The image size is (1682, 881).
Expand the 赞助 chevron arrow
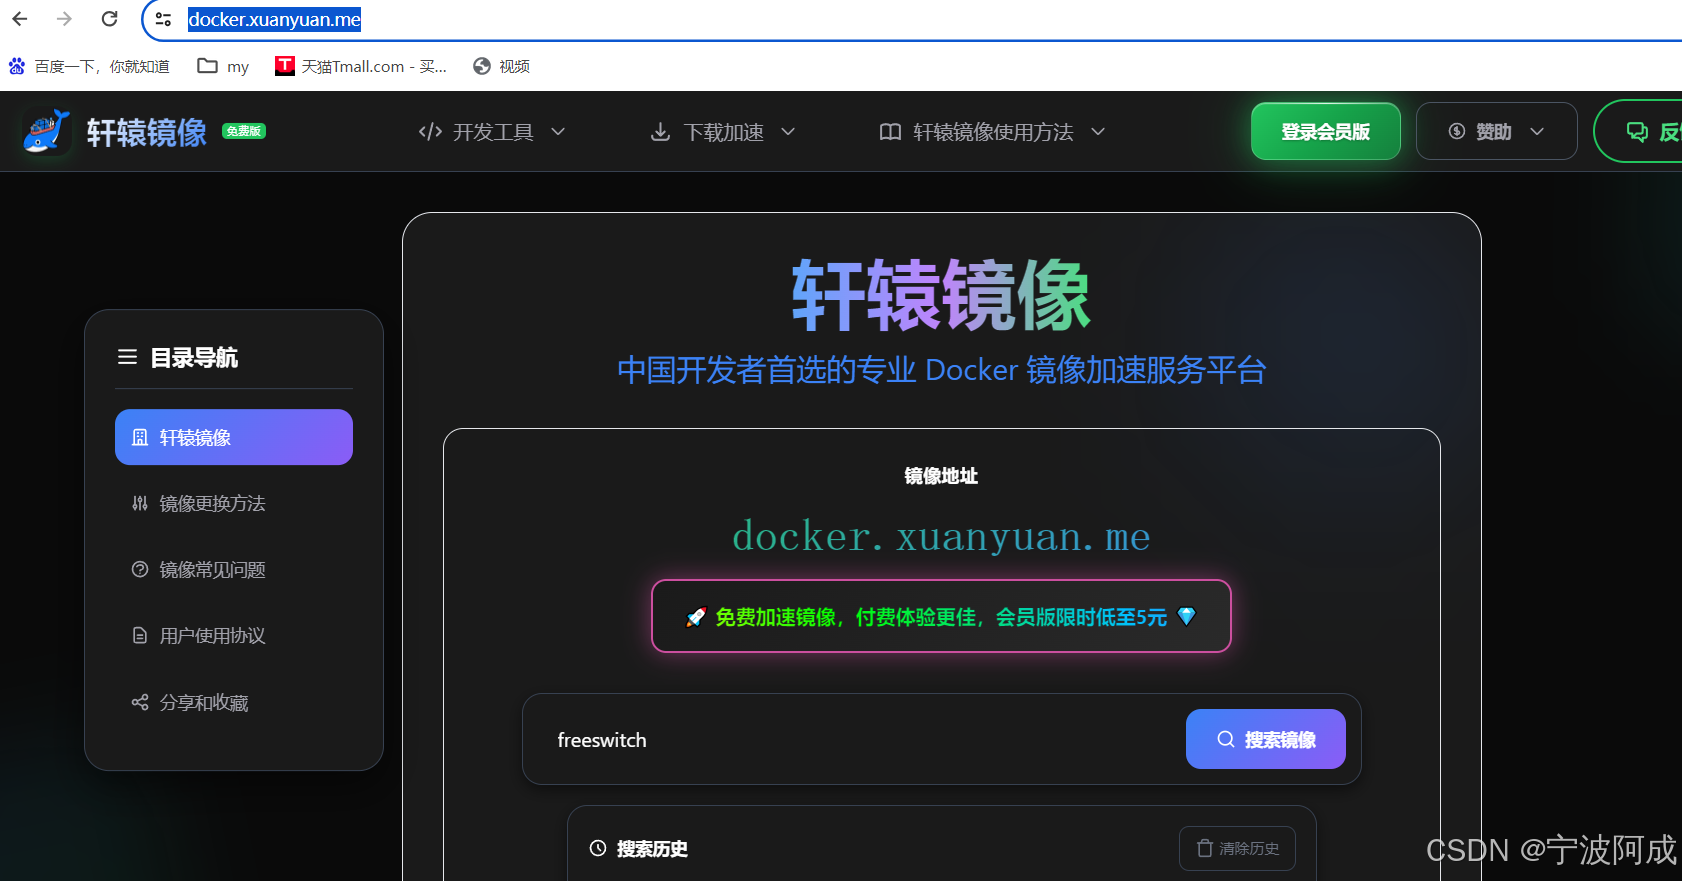click(1537, 131)
